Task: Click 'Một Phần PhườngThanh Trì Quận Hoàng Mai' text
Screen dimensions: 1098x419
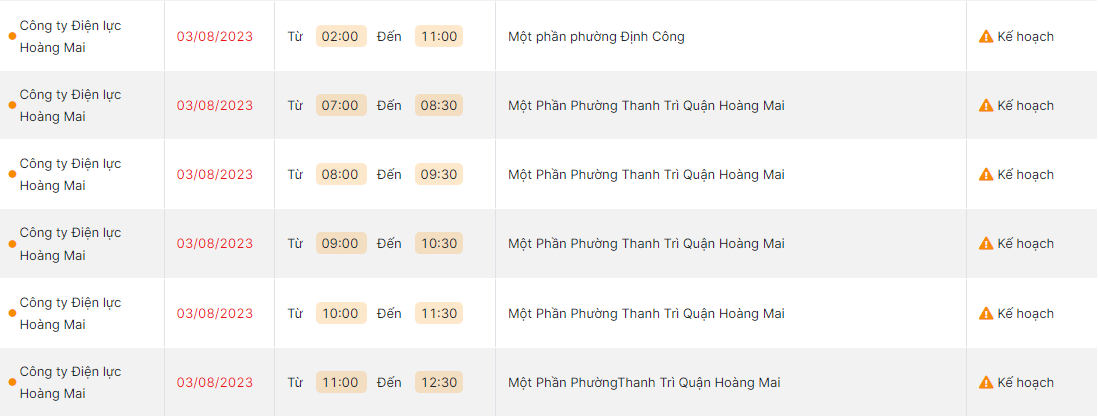Action: point(644,383)
